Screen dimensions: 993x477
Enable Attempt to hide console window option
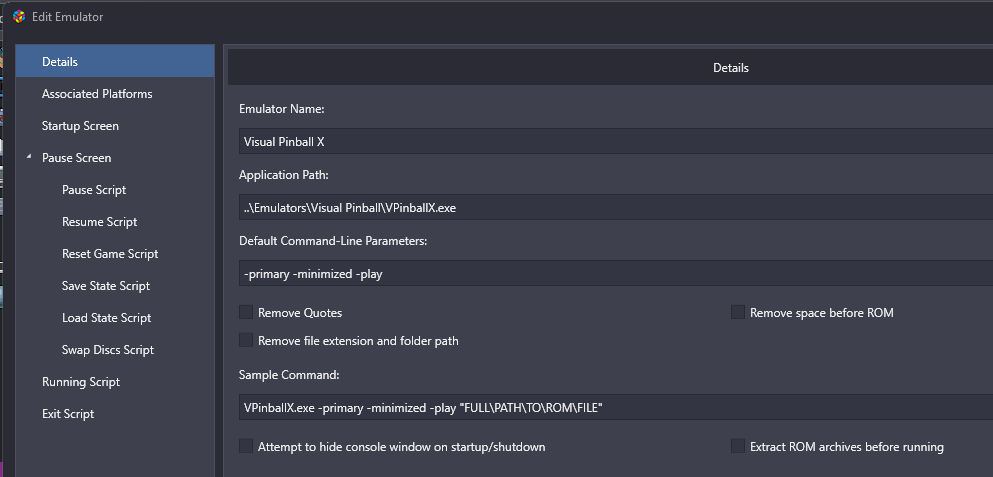point(246,446)
